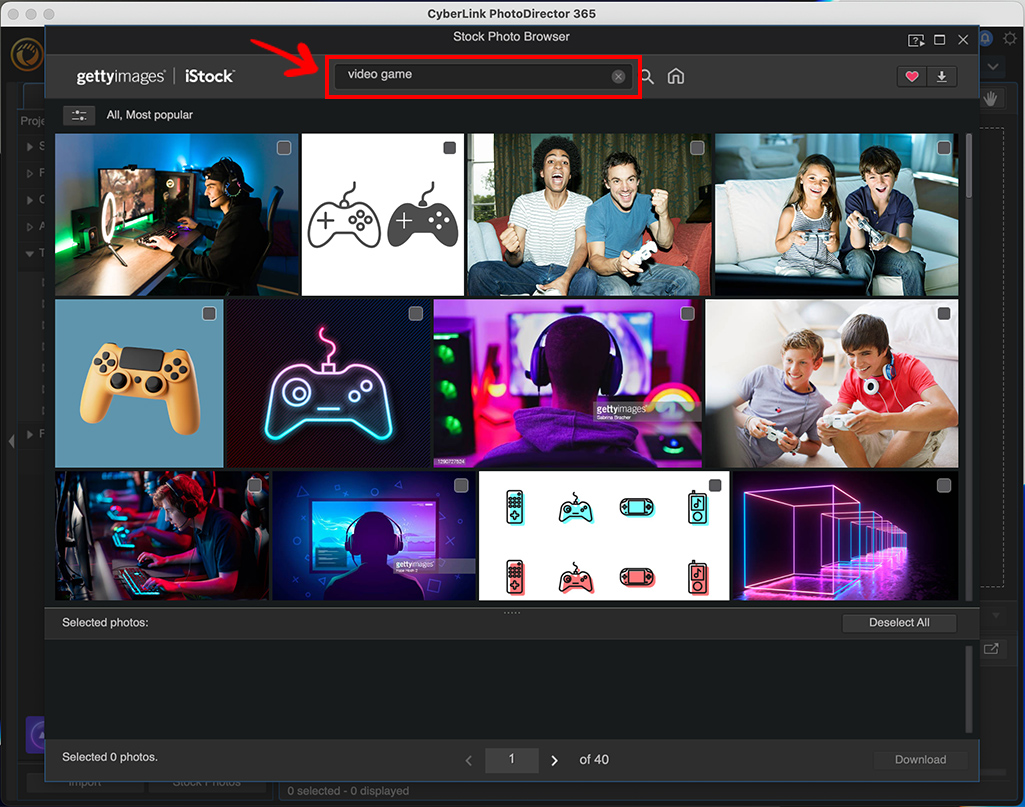Click the page number input box
The width and height of the screenshot is (1025, 807).
point(511,760)
